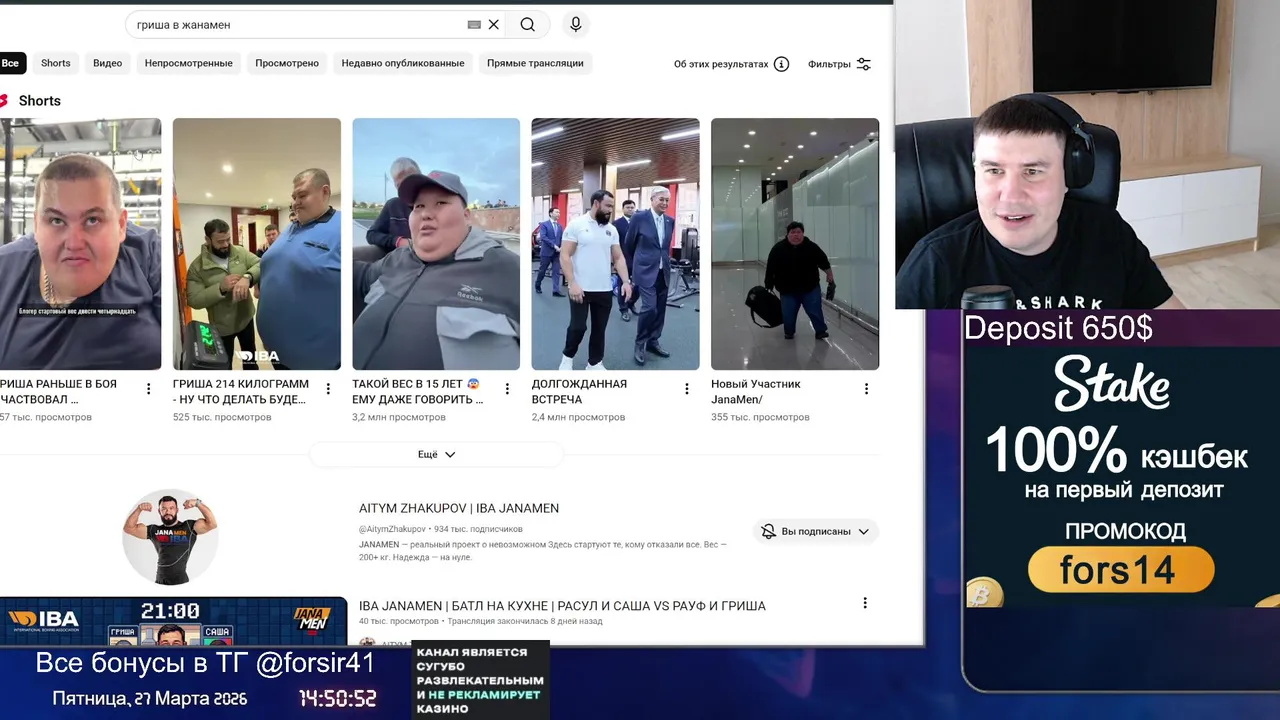Open info icon next to 'Об этих результатах'
1280x720 pixels.
782,64
